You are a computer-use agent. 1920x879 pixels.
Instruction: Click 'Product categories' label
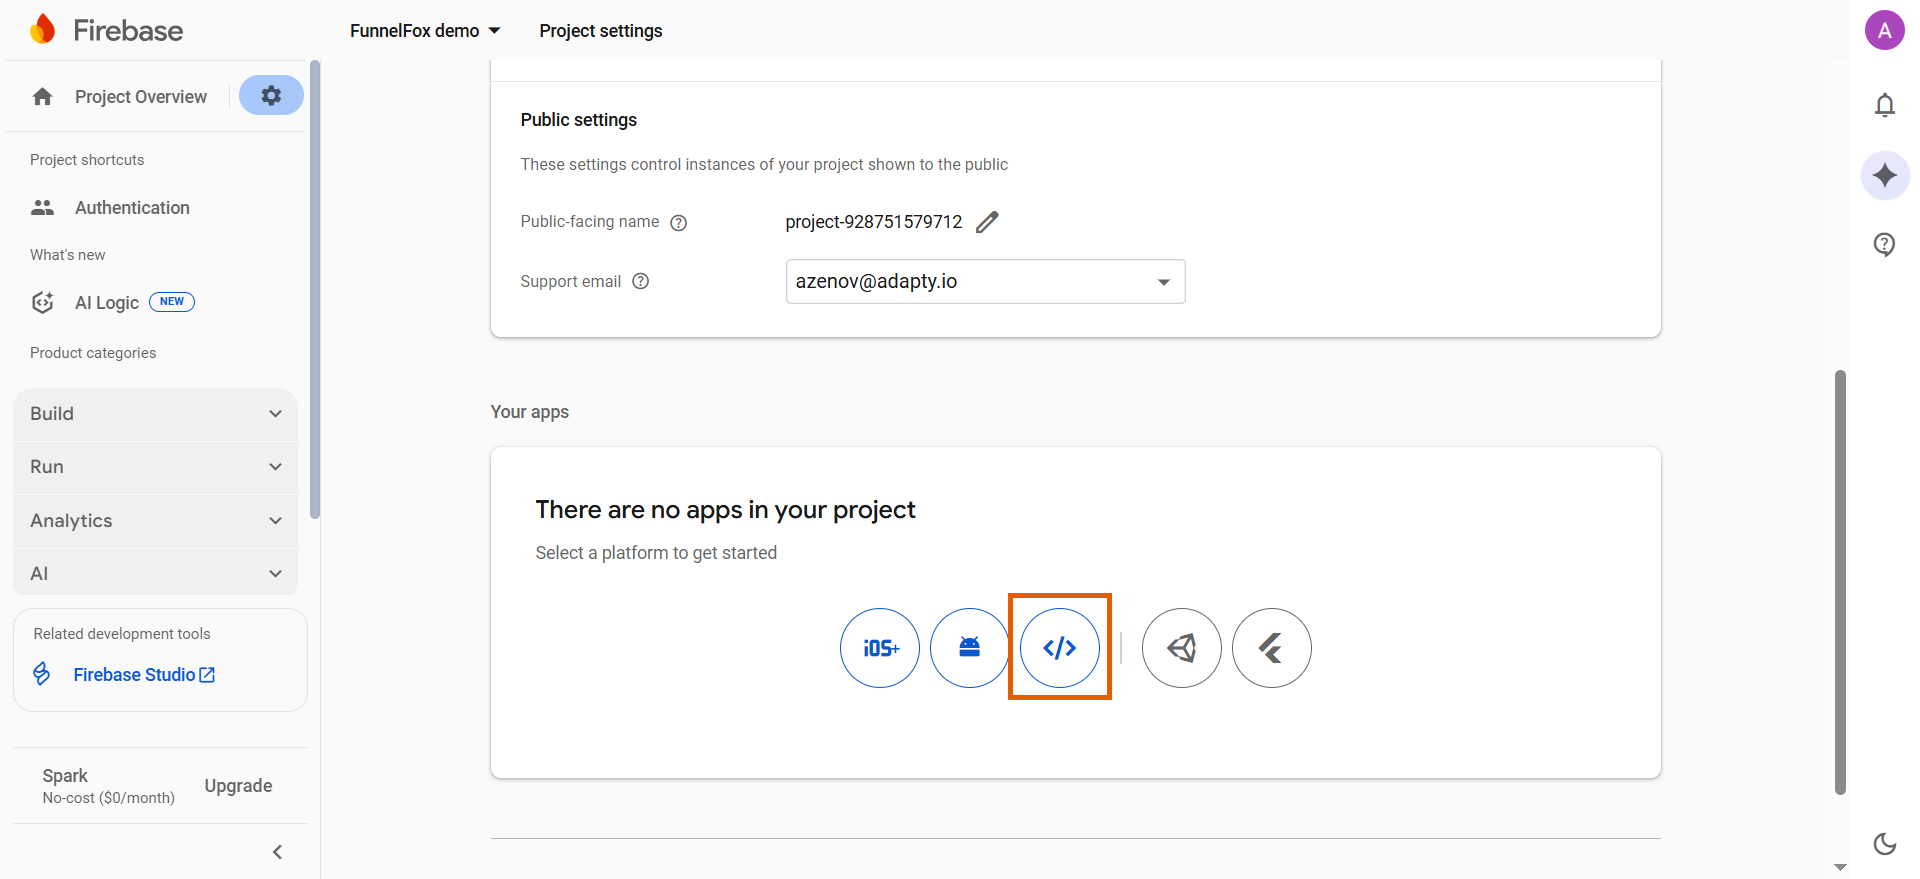93,353
